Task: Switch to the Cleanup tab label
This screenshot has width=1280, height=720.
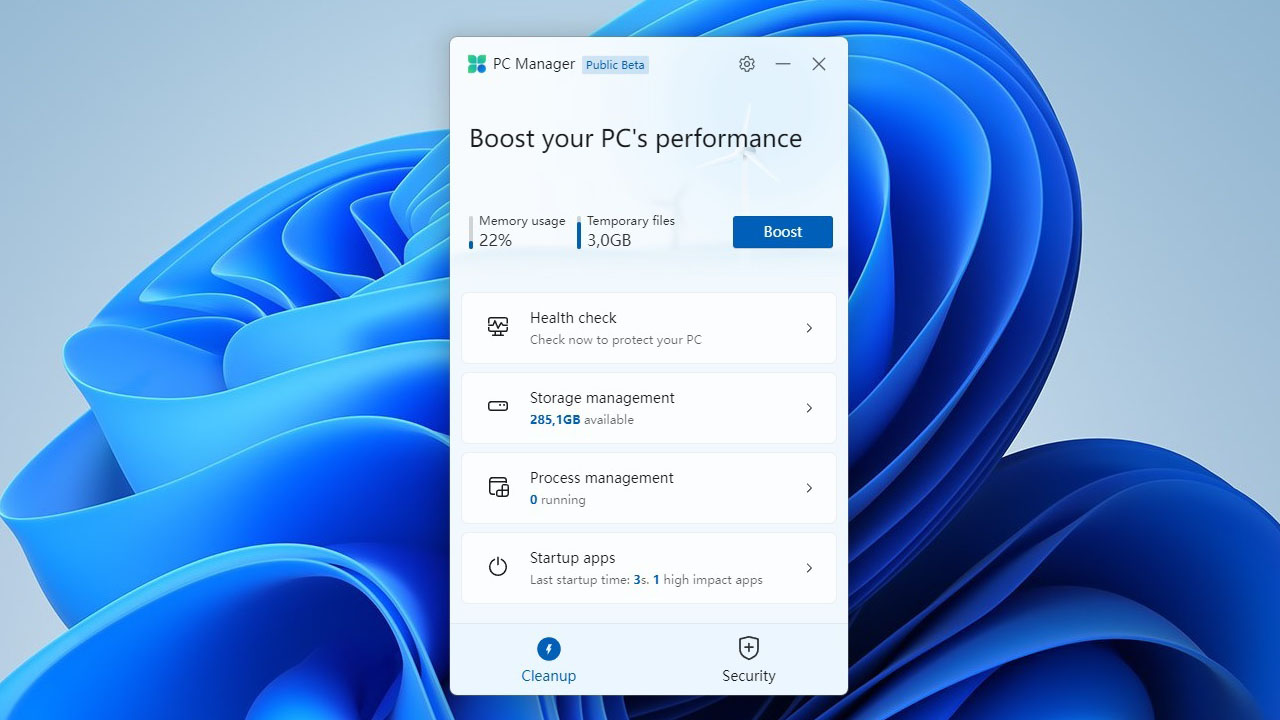Action: tap(549, 676)
